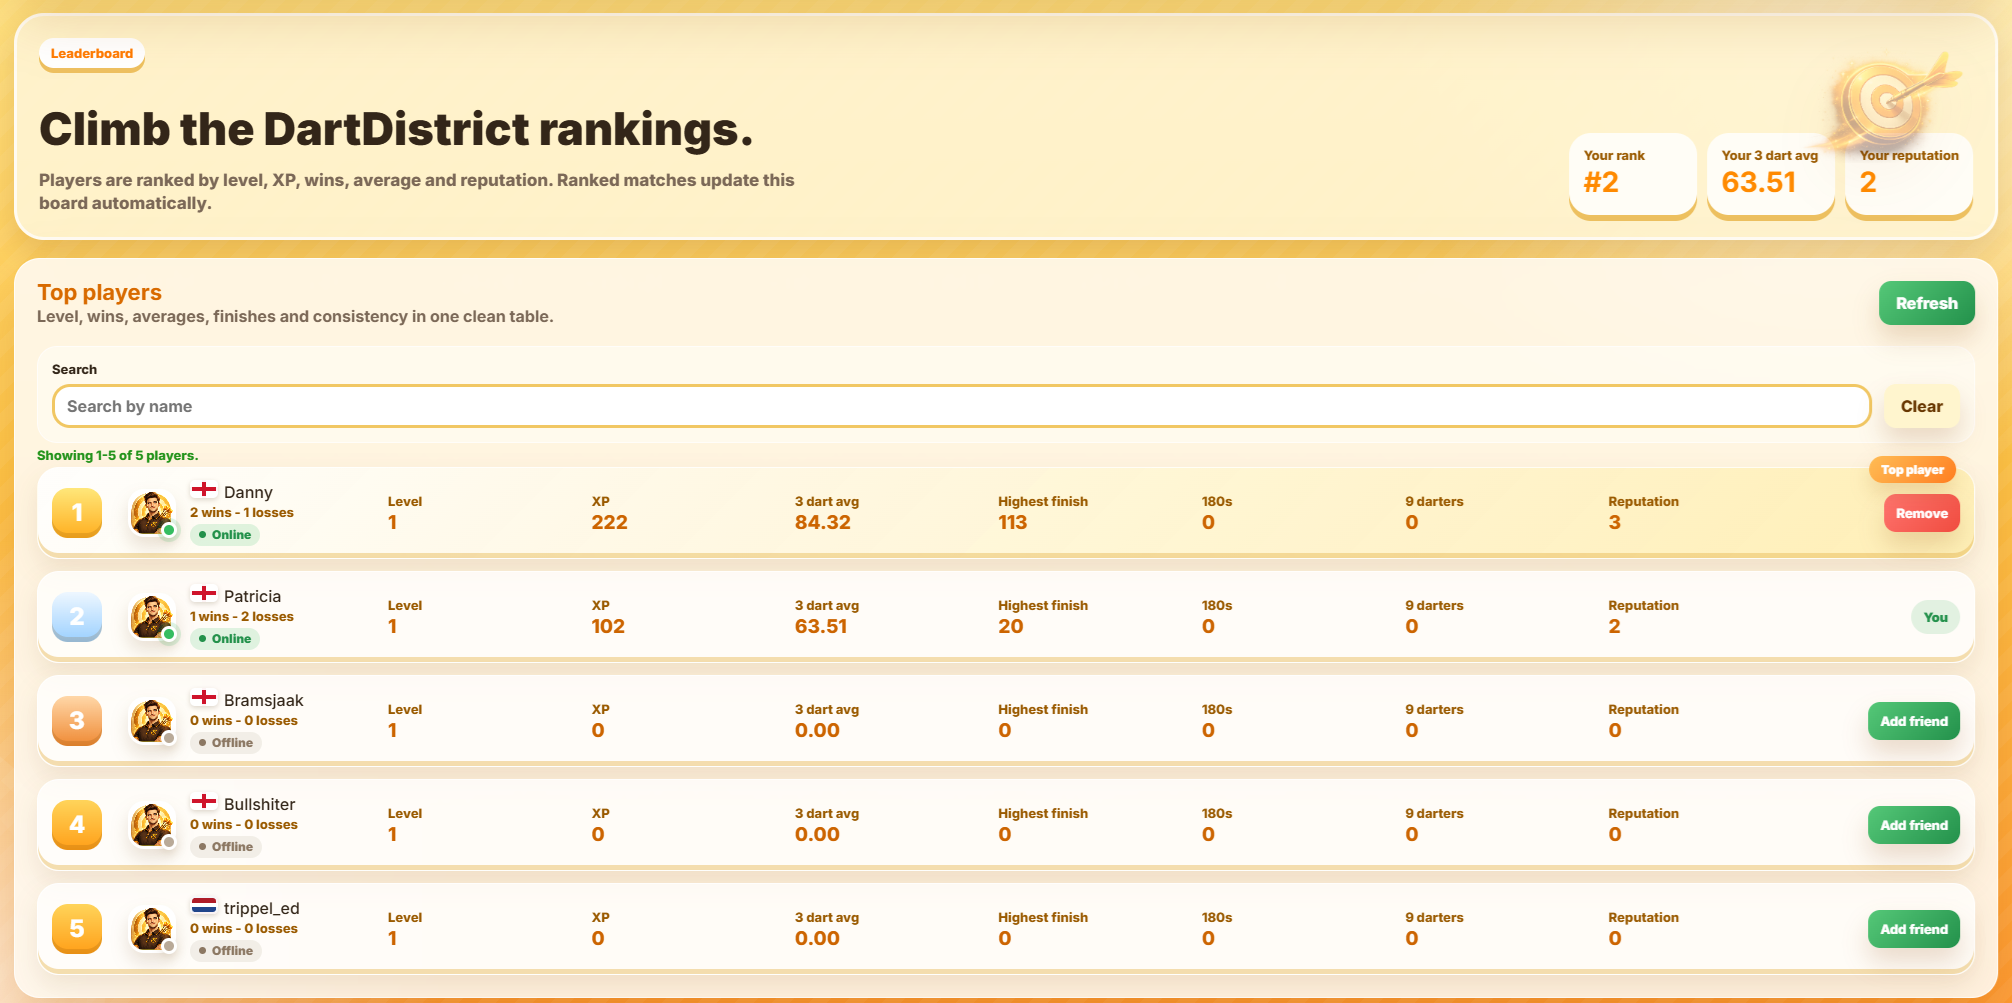Viewport: 2012px width, 1003px height.
Task: Click Danny's XP value 222
Action: point(609,522)
